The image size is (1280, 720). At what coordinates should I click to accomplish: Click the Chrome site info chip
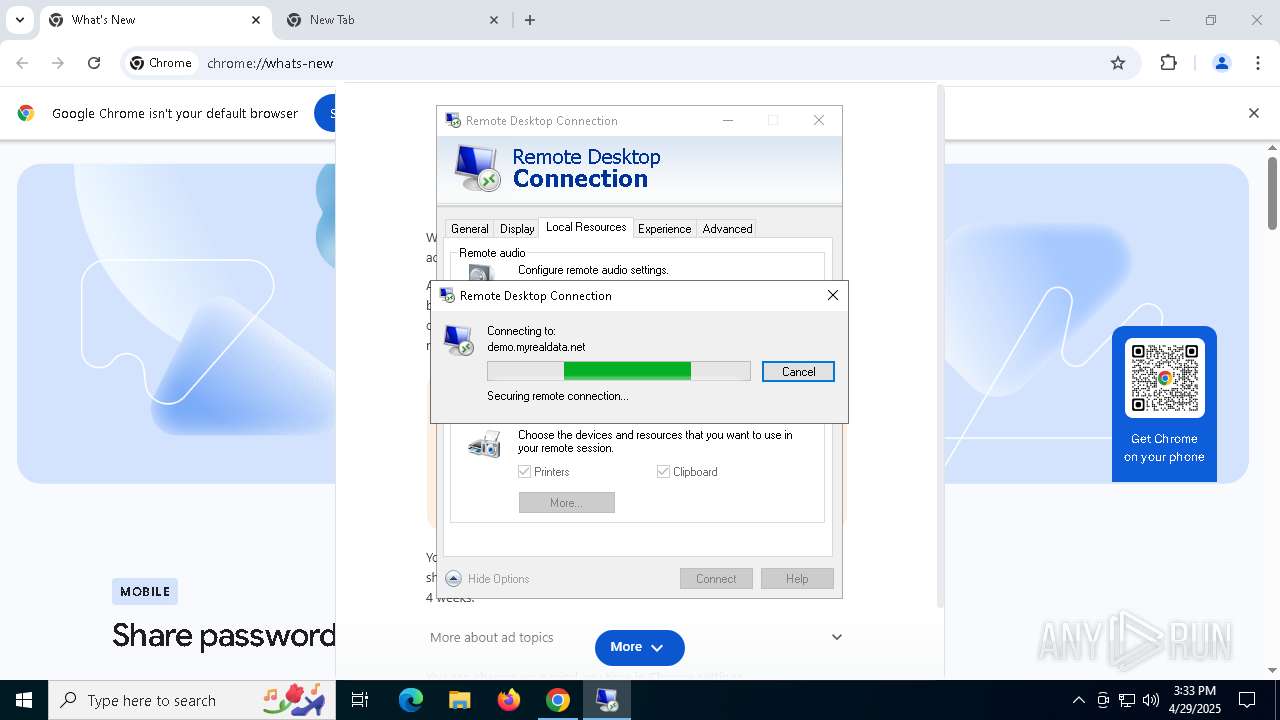coord(161,63)
